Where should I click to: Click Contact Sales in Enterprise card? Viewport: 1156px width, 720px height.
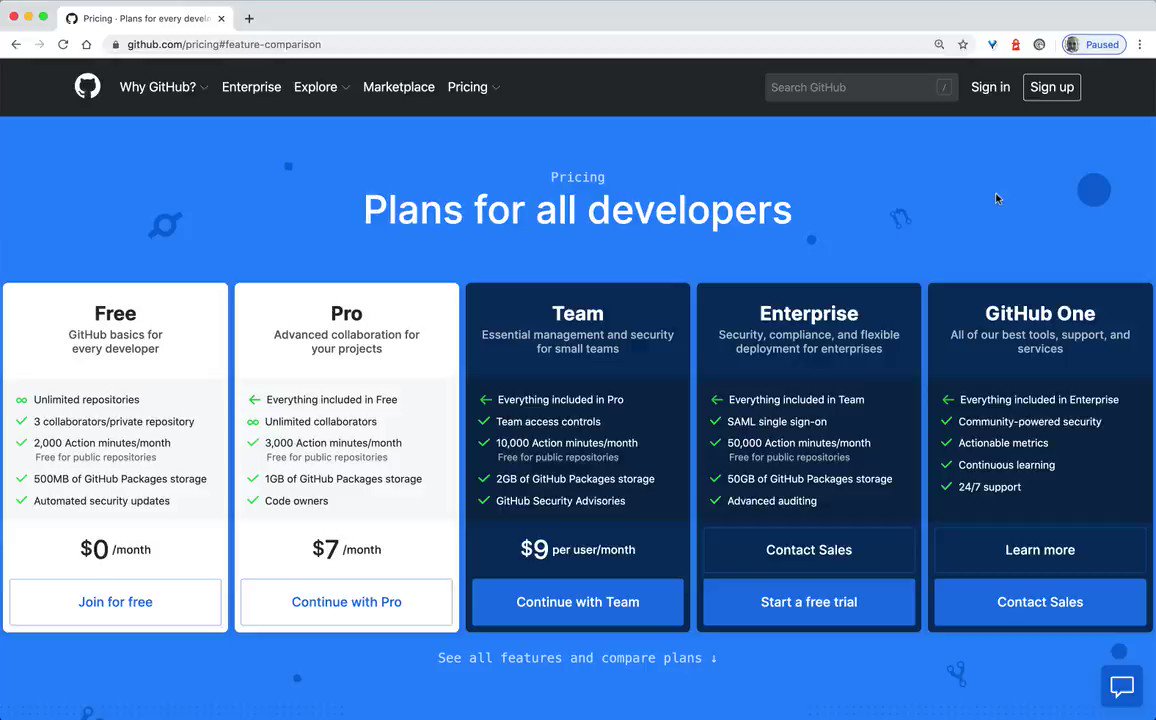[809, 550]
